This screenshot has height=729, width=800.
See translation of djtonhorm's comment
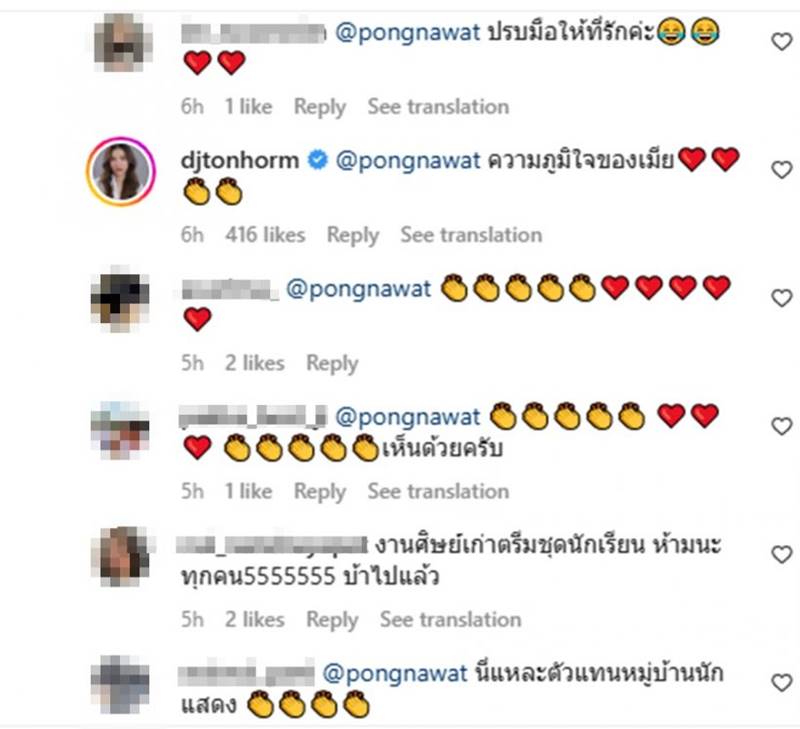point(471,235)
